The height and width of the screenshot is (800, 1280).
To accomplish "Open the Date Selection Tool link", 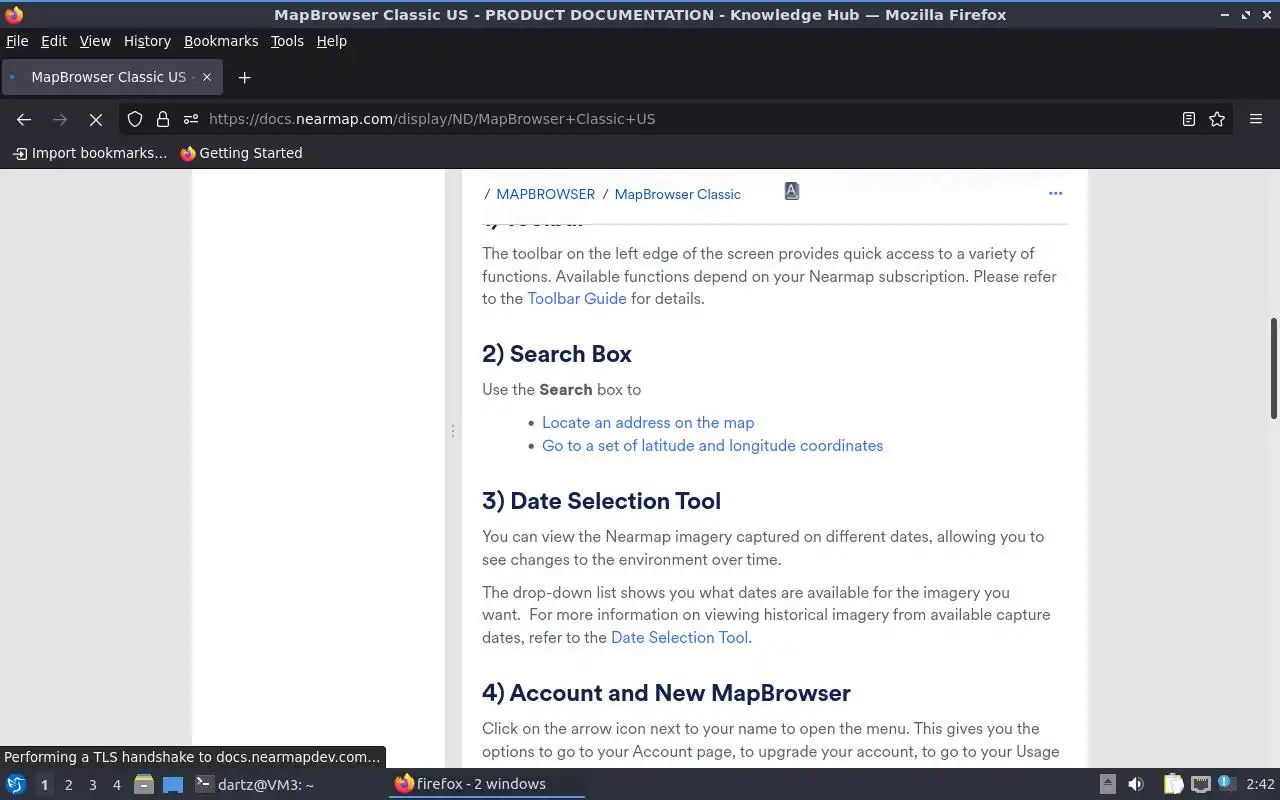I will click(x=679, y=637).
